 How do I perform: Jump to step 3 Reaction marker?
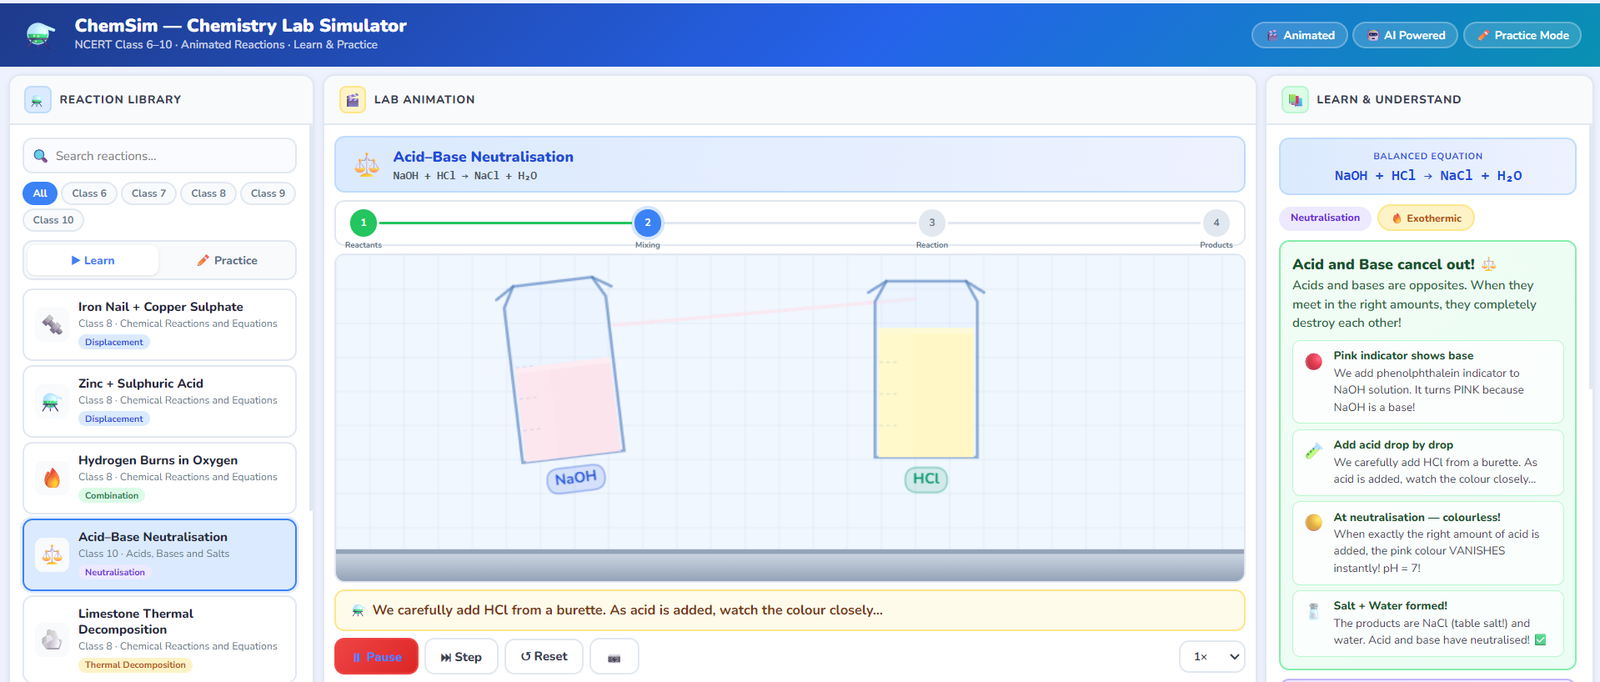pyautogui.click(x=931, y=223)
